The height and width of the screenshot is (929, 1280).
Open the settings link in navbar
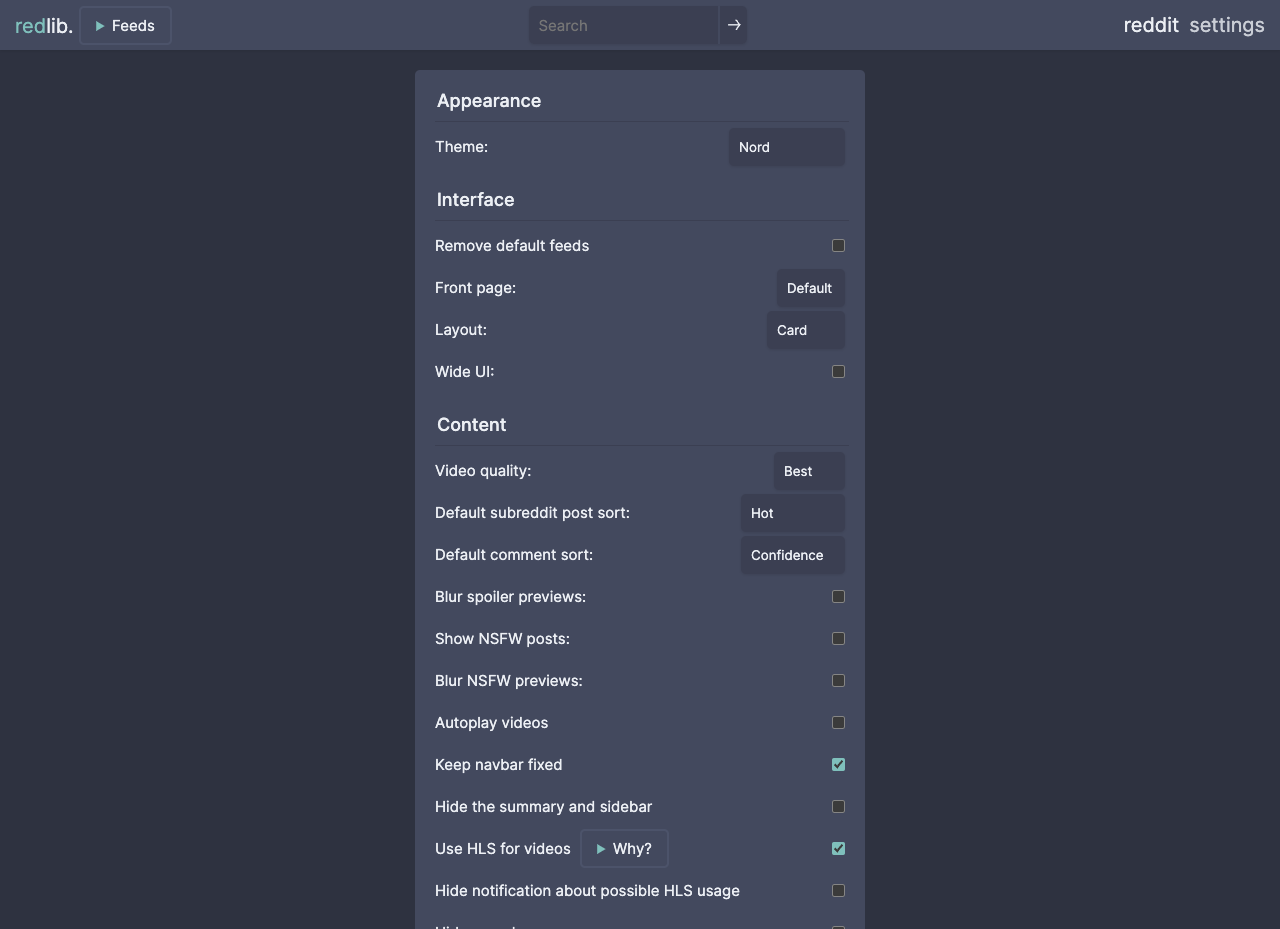(x=1227, y=25)
